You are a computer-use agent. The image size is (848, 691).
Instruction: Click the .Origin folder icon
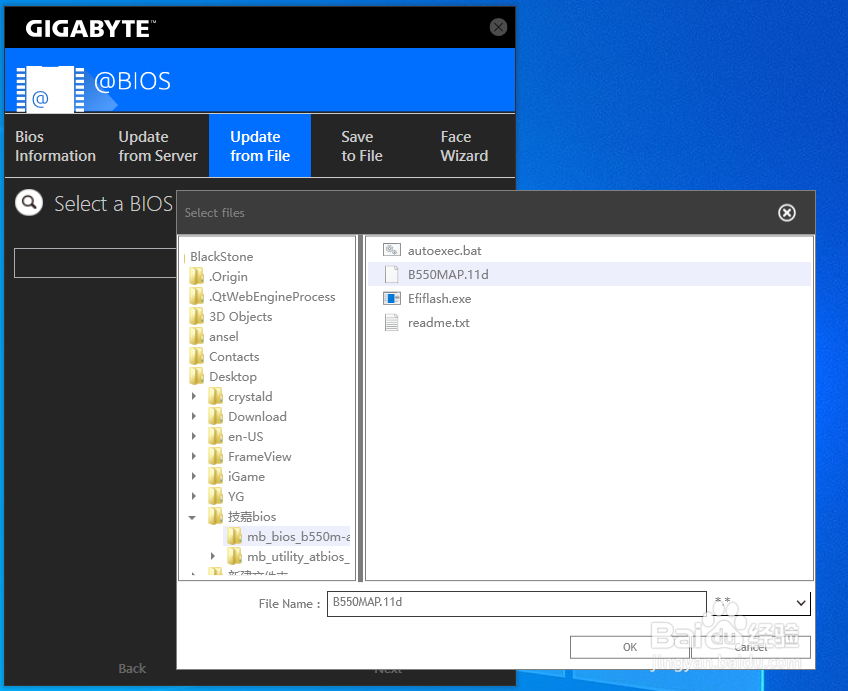tap(196, 276)
